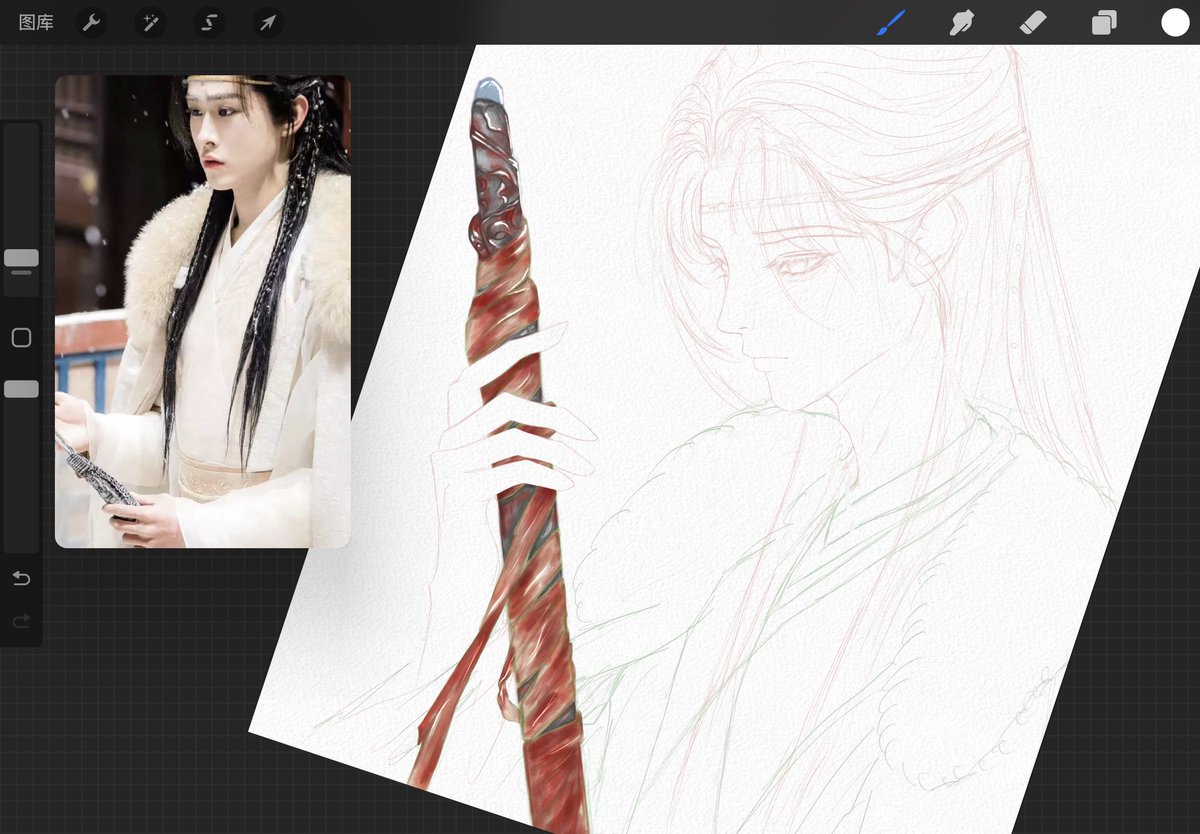The height and width of the screenshot is (834, 1200).
Task: Tap the square modify button on sidebar
Action: point(21,338)
